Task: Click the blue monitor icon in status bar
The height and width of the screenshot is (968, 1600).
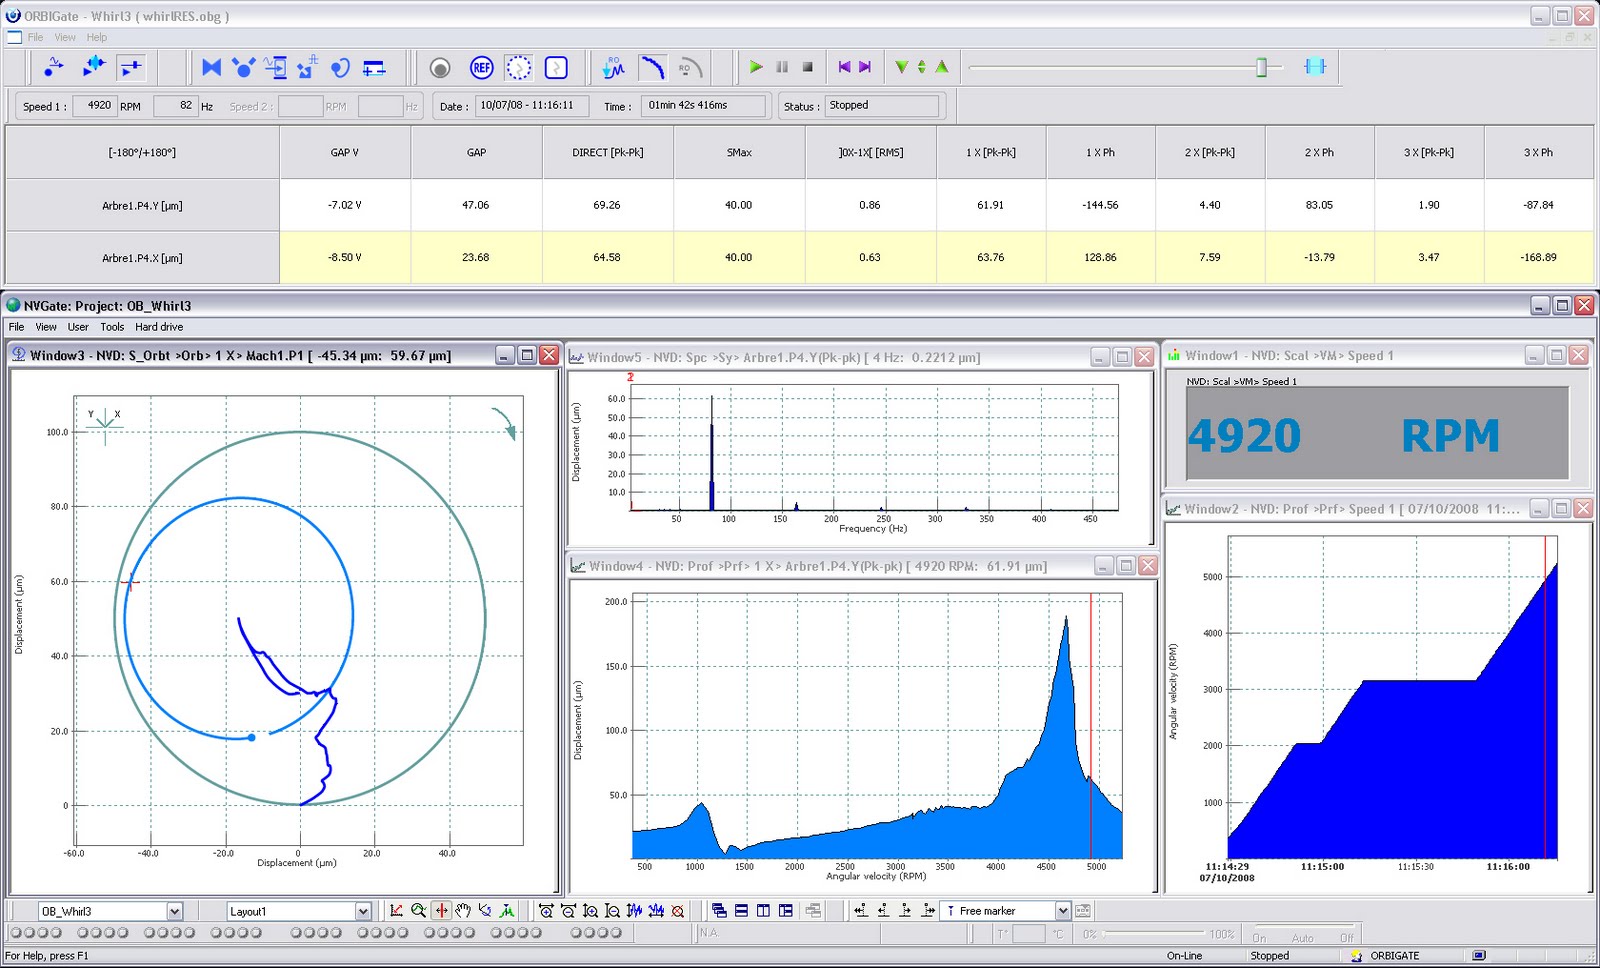Action: (x=1479, y=956)
